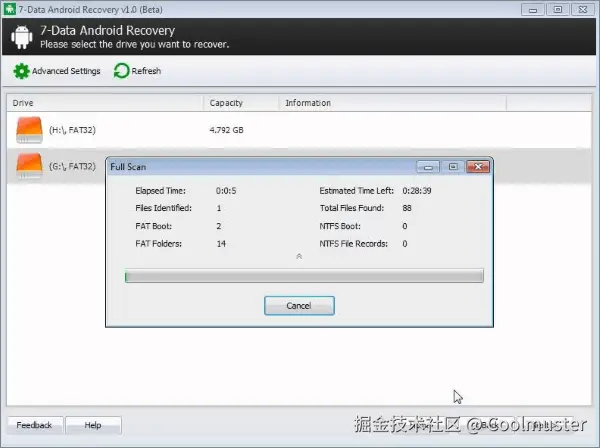Open Help
This screenshot has width=600, height=448.
pos(93,425)
